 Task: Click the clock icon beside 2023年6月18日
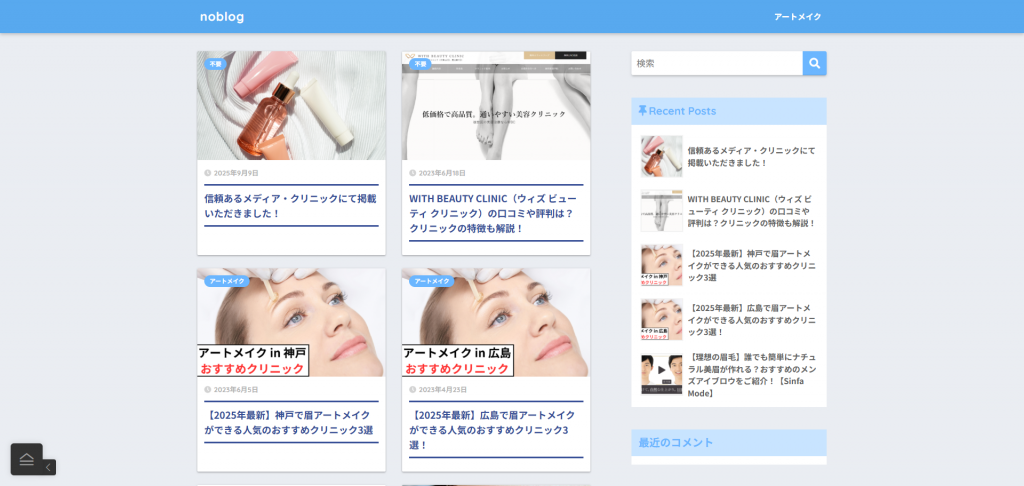point(413,173)
